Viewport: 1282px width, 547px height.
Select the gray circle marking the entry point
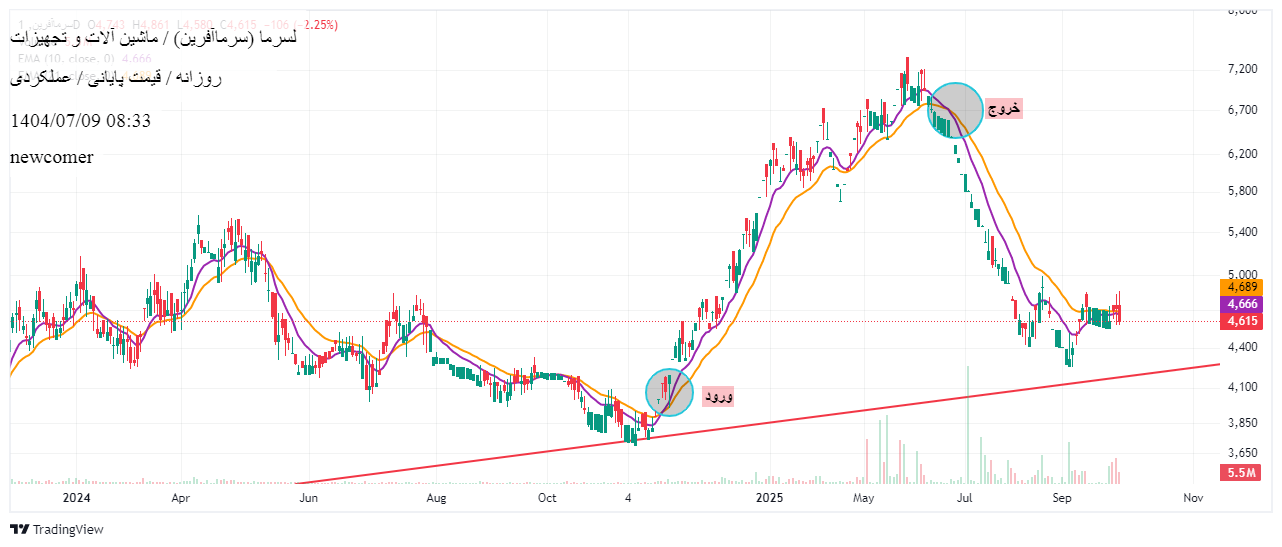point(669,393)
